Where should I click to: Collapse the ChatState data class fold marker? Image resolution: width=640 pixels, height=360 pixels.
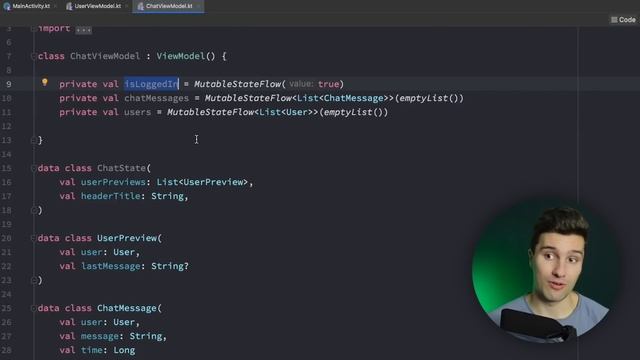[x=33, y=168]
